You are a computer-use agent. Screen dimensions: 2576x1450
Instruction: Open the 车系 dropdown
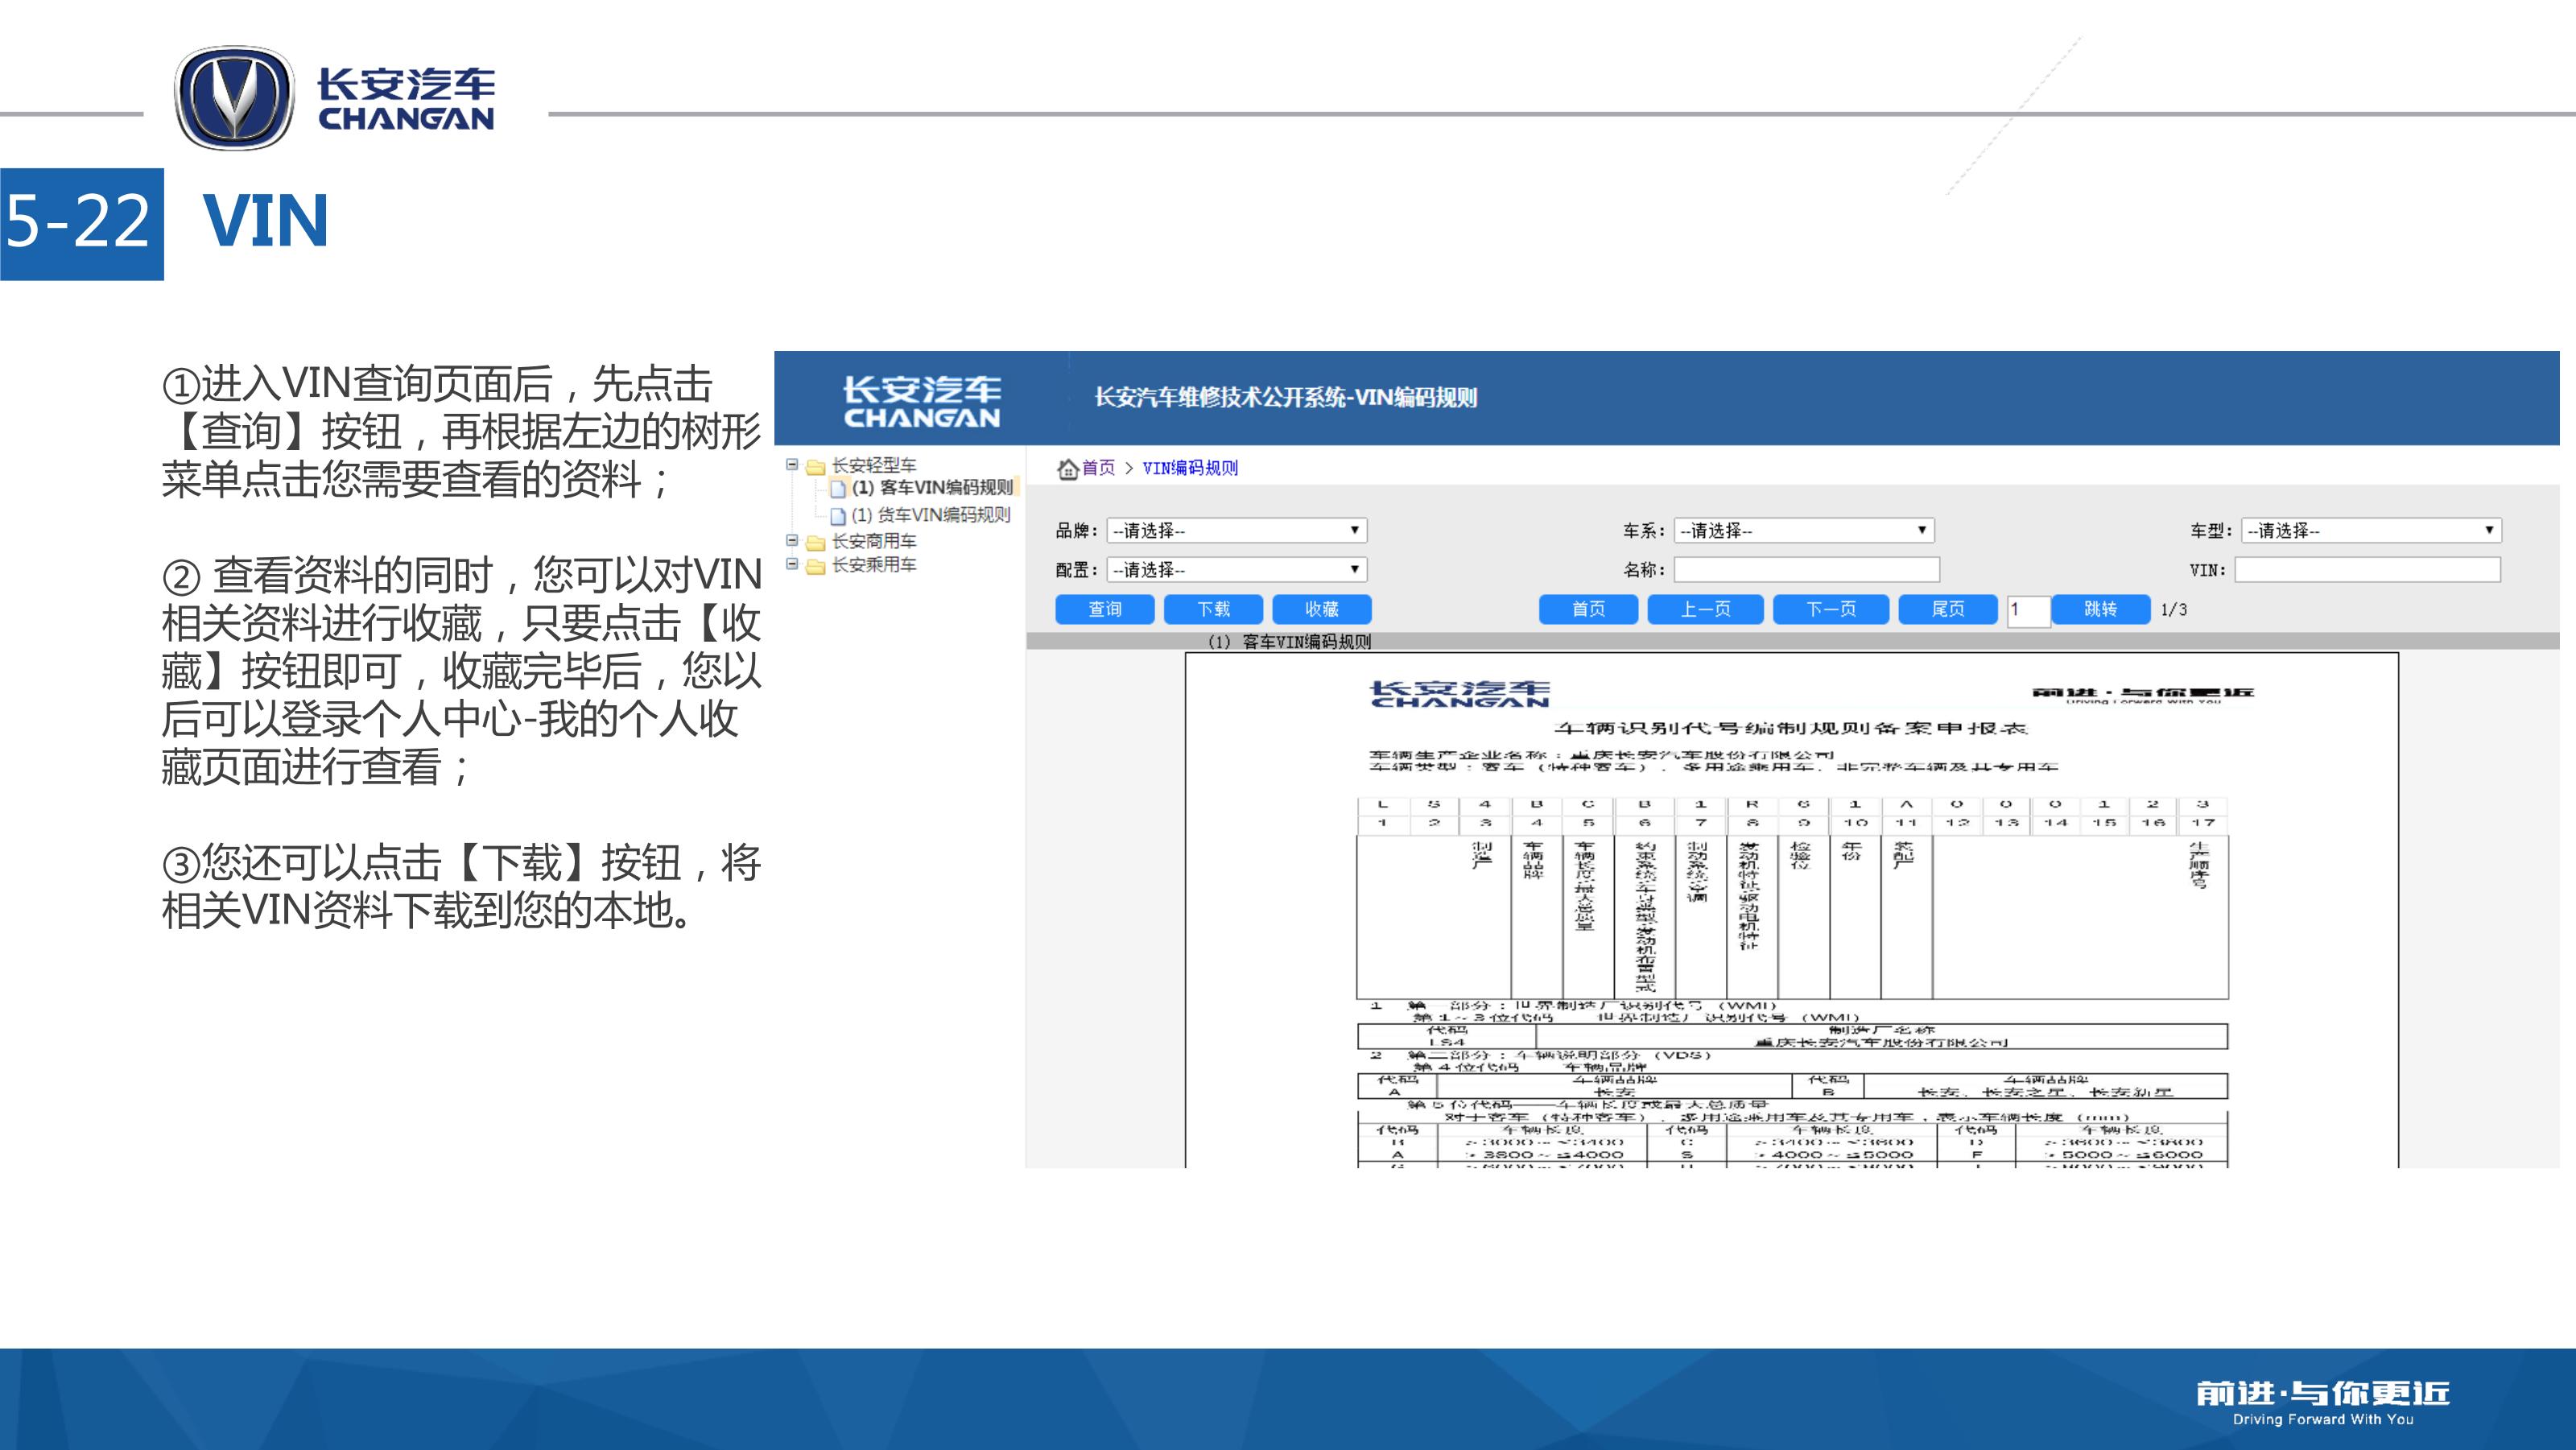coord(1803,530)
